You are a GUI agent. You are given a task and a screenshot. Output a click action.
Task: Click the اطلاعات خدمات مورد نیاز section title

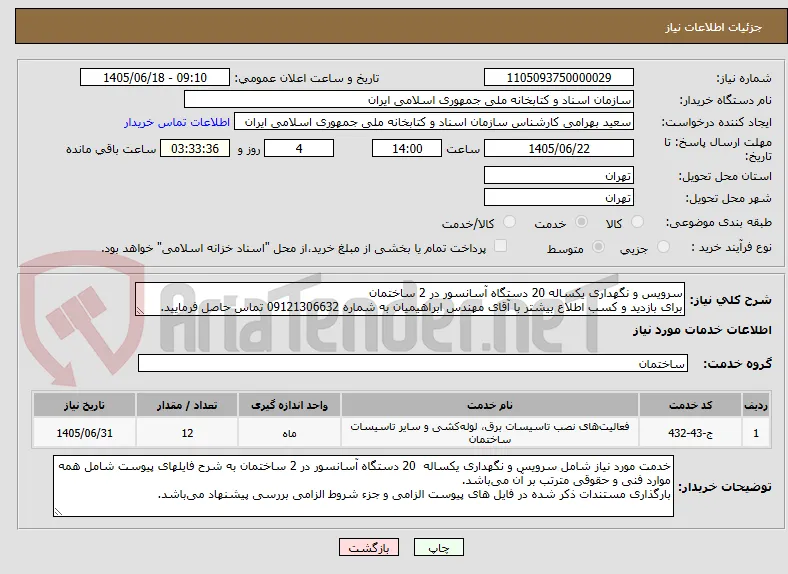pos(702,330)
